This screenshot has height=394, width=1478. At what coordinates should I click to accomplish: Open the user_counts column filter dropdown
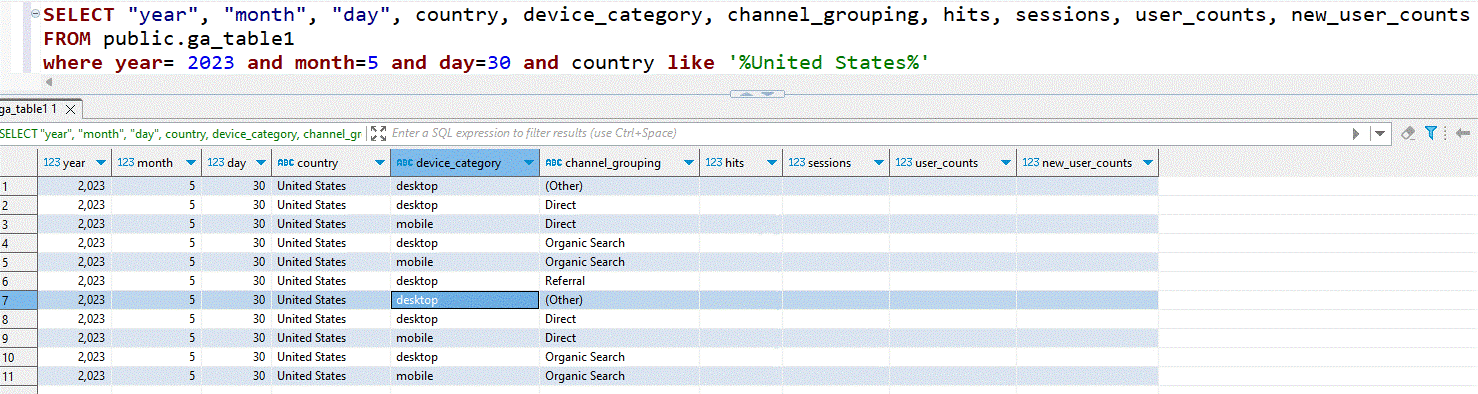(x=1006, y=163)
